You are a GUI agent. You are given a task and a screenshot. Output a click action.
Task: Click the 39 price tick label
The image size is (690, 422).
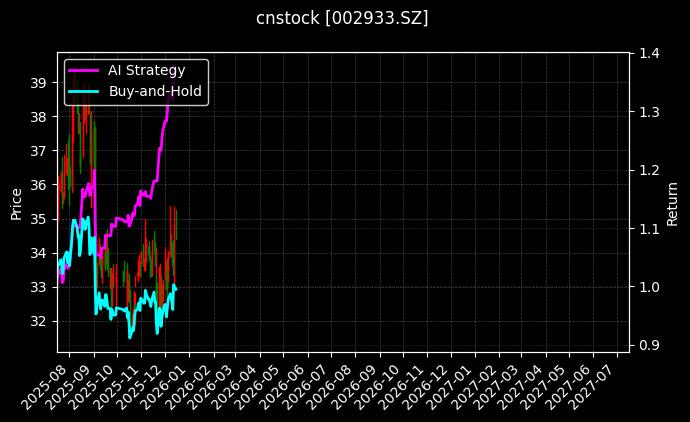point(40,82)
